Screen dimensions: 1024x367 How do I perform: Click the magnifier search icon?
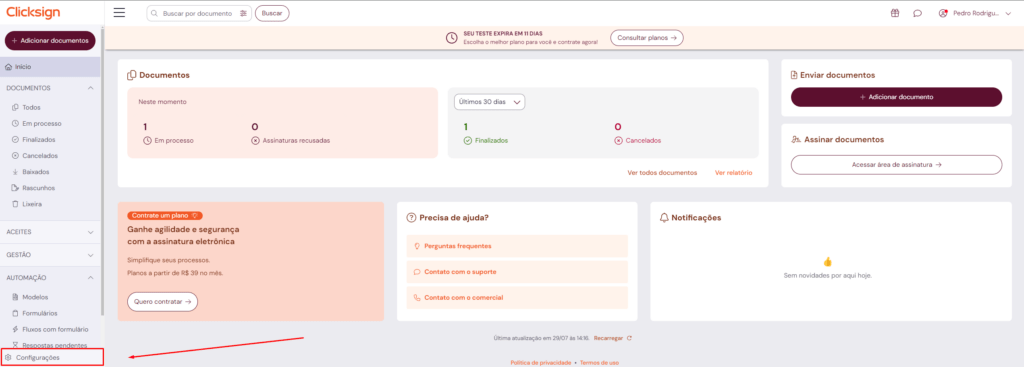(x=154, y=13)
